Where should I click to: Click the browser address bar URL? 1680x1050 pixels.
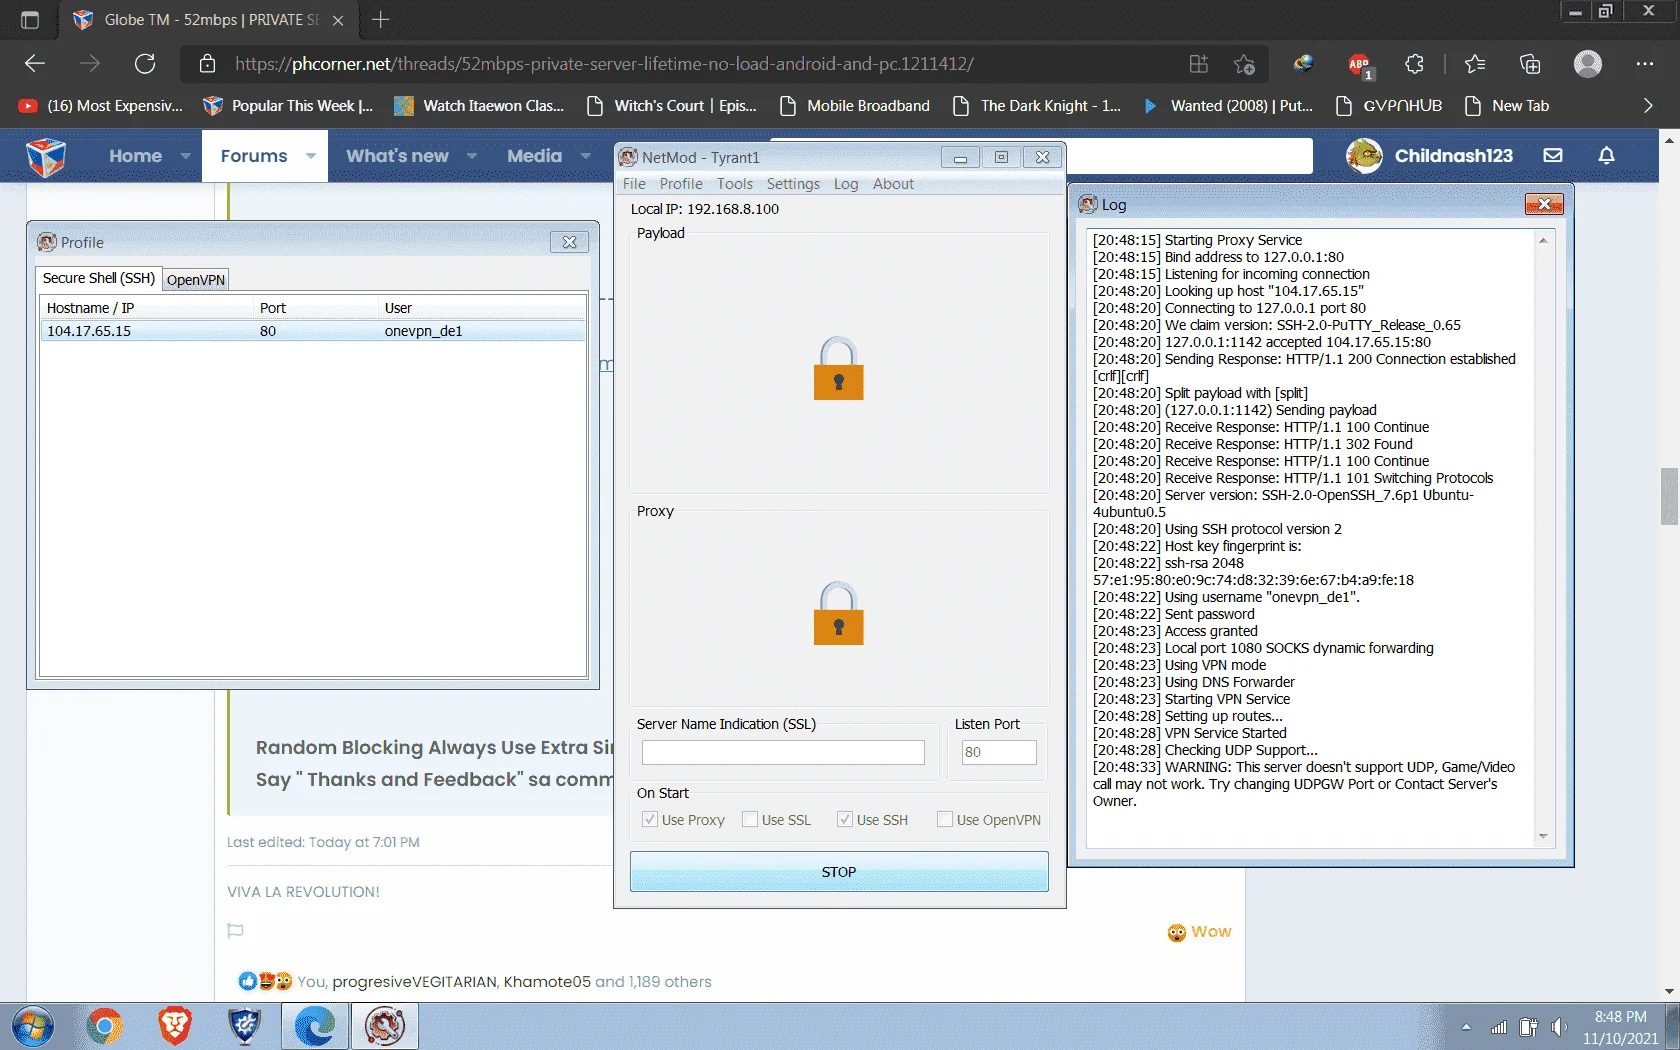[604, 64]
